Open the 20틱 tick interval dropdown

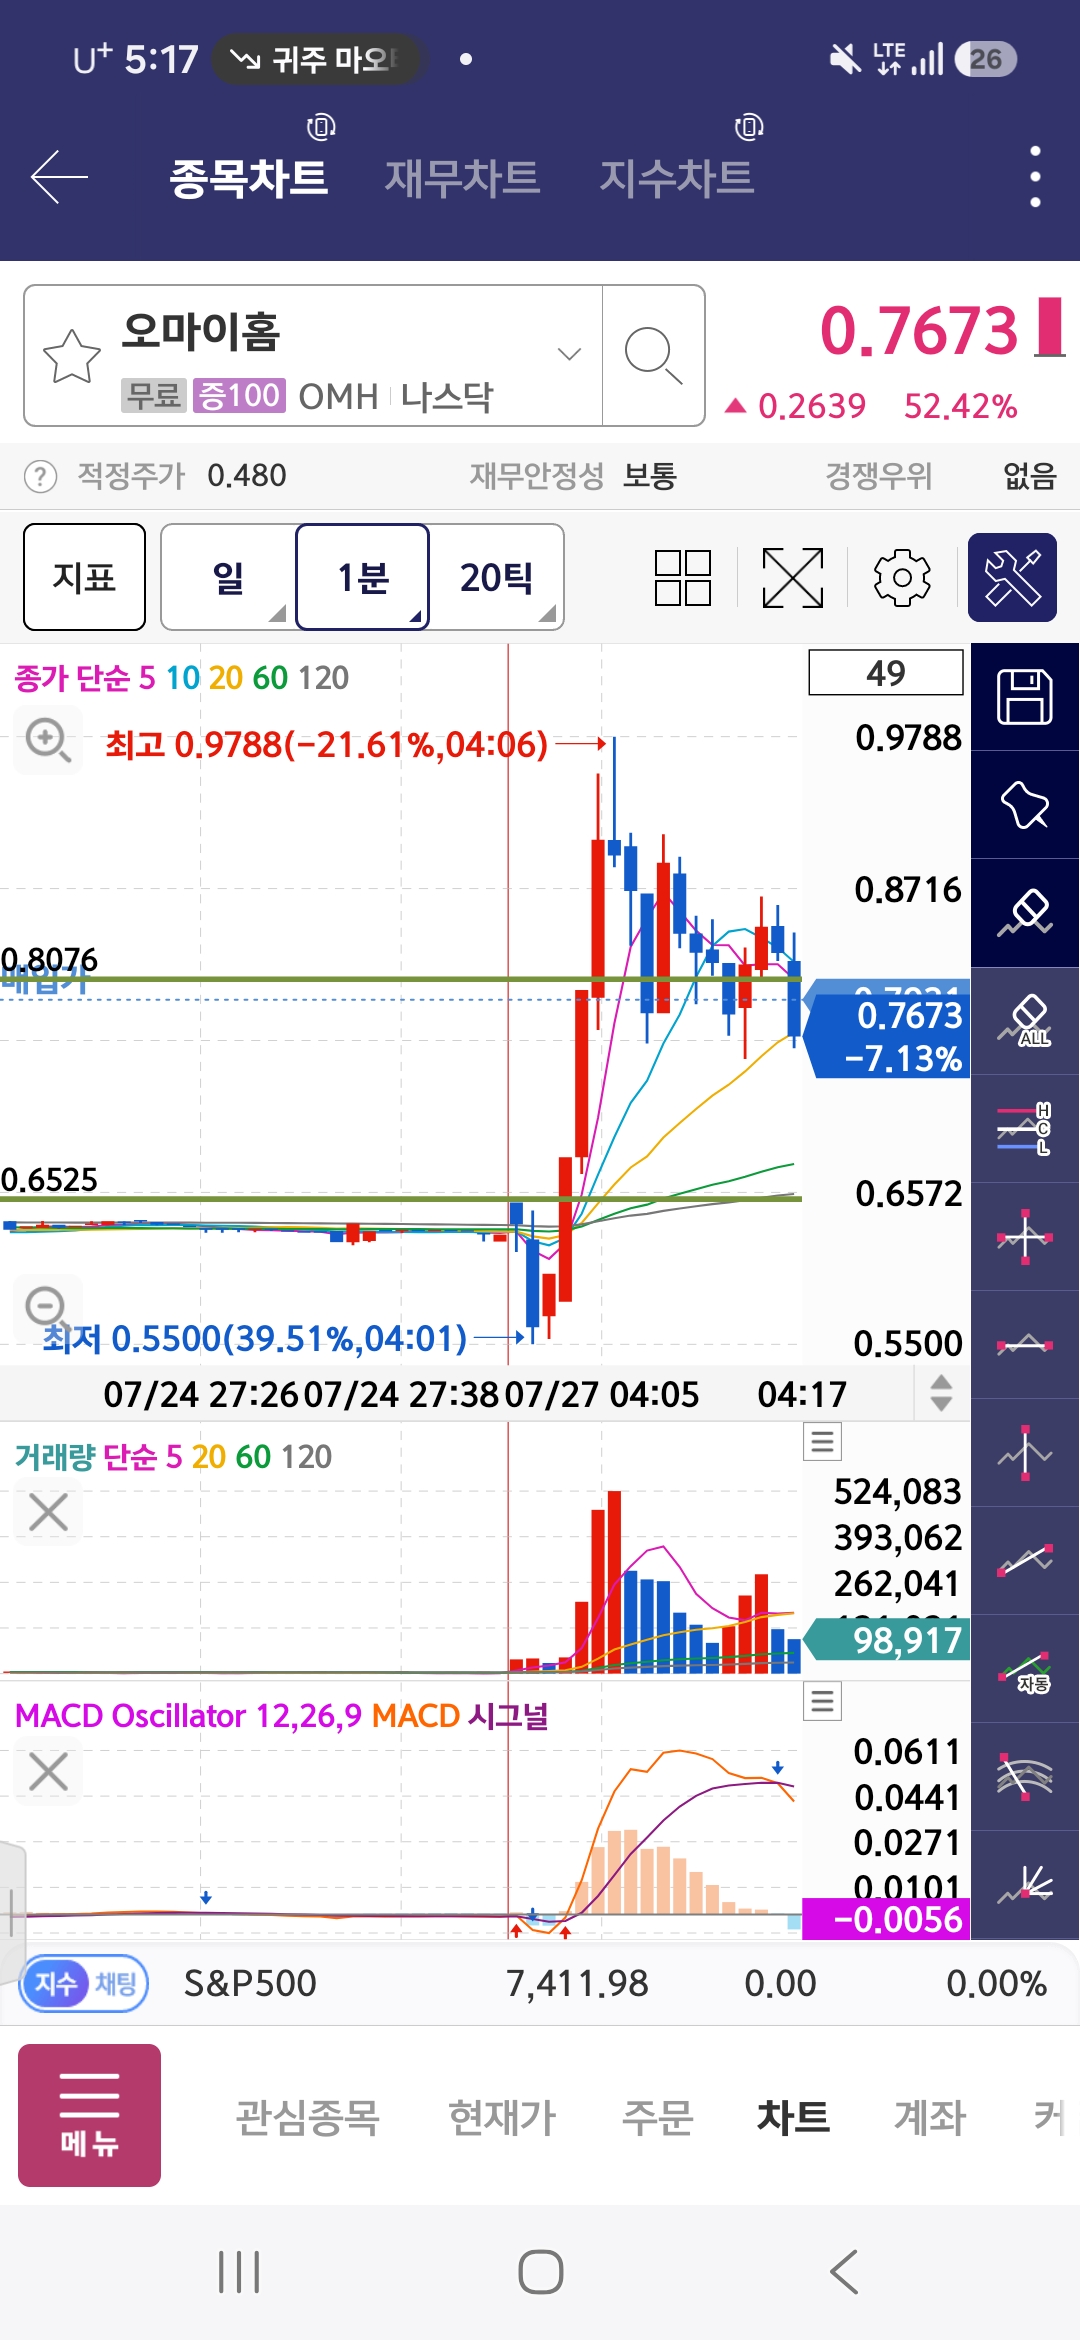[496, 577]
